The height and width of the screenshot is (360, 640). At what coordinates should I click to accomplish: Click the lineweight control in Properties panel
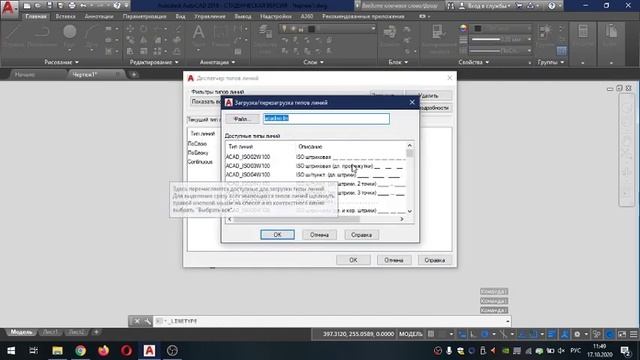(500, 40)
